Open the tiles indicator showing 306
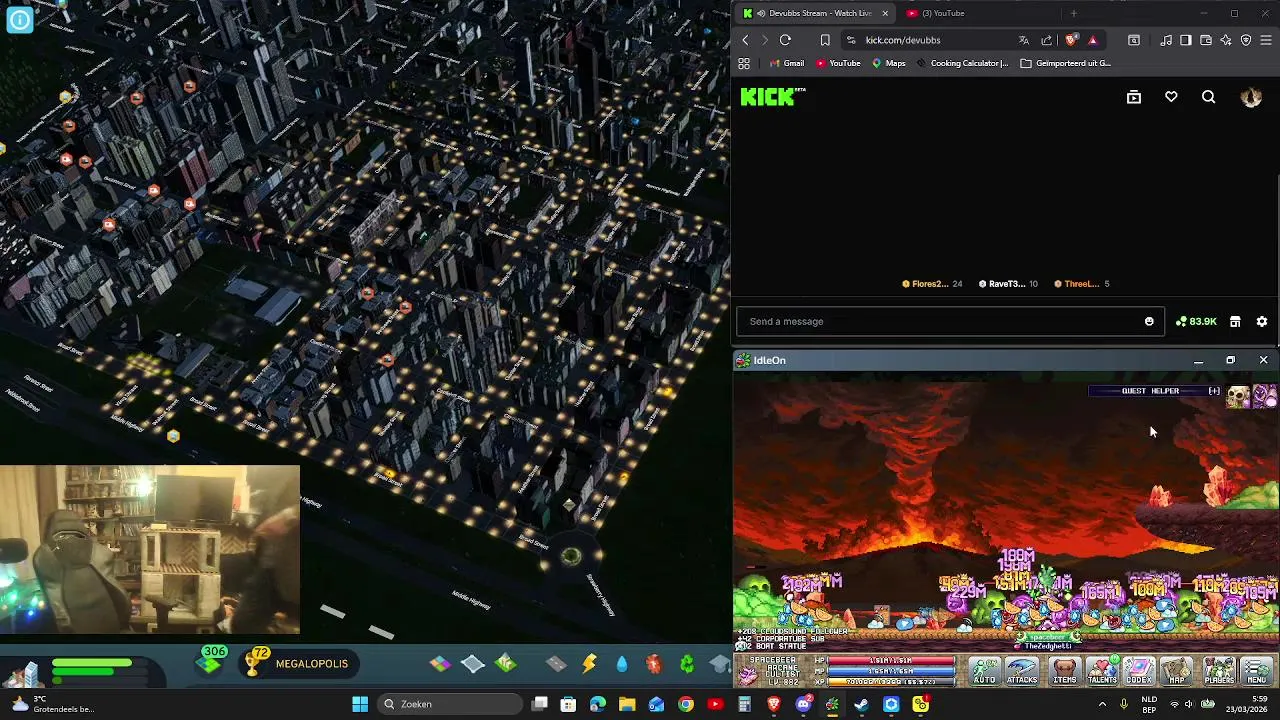 point(212,659)
